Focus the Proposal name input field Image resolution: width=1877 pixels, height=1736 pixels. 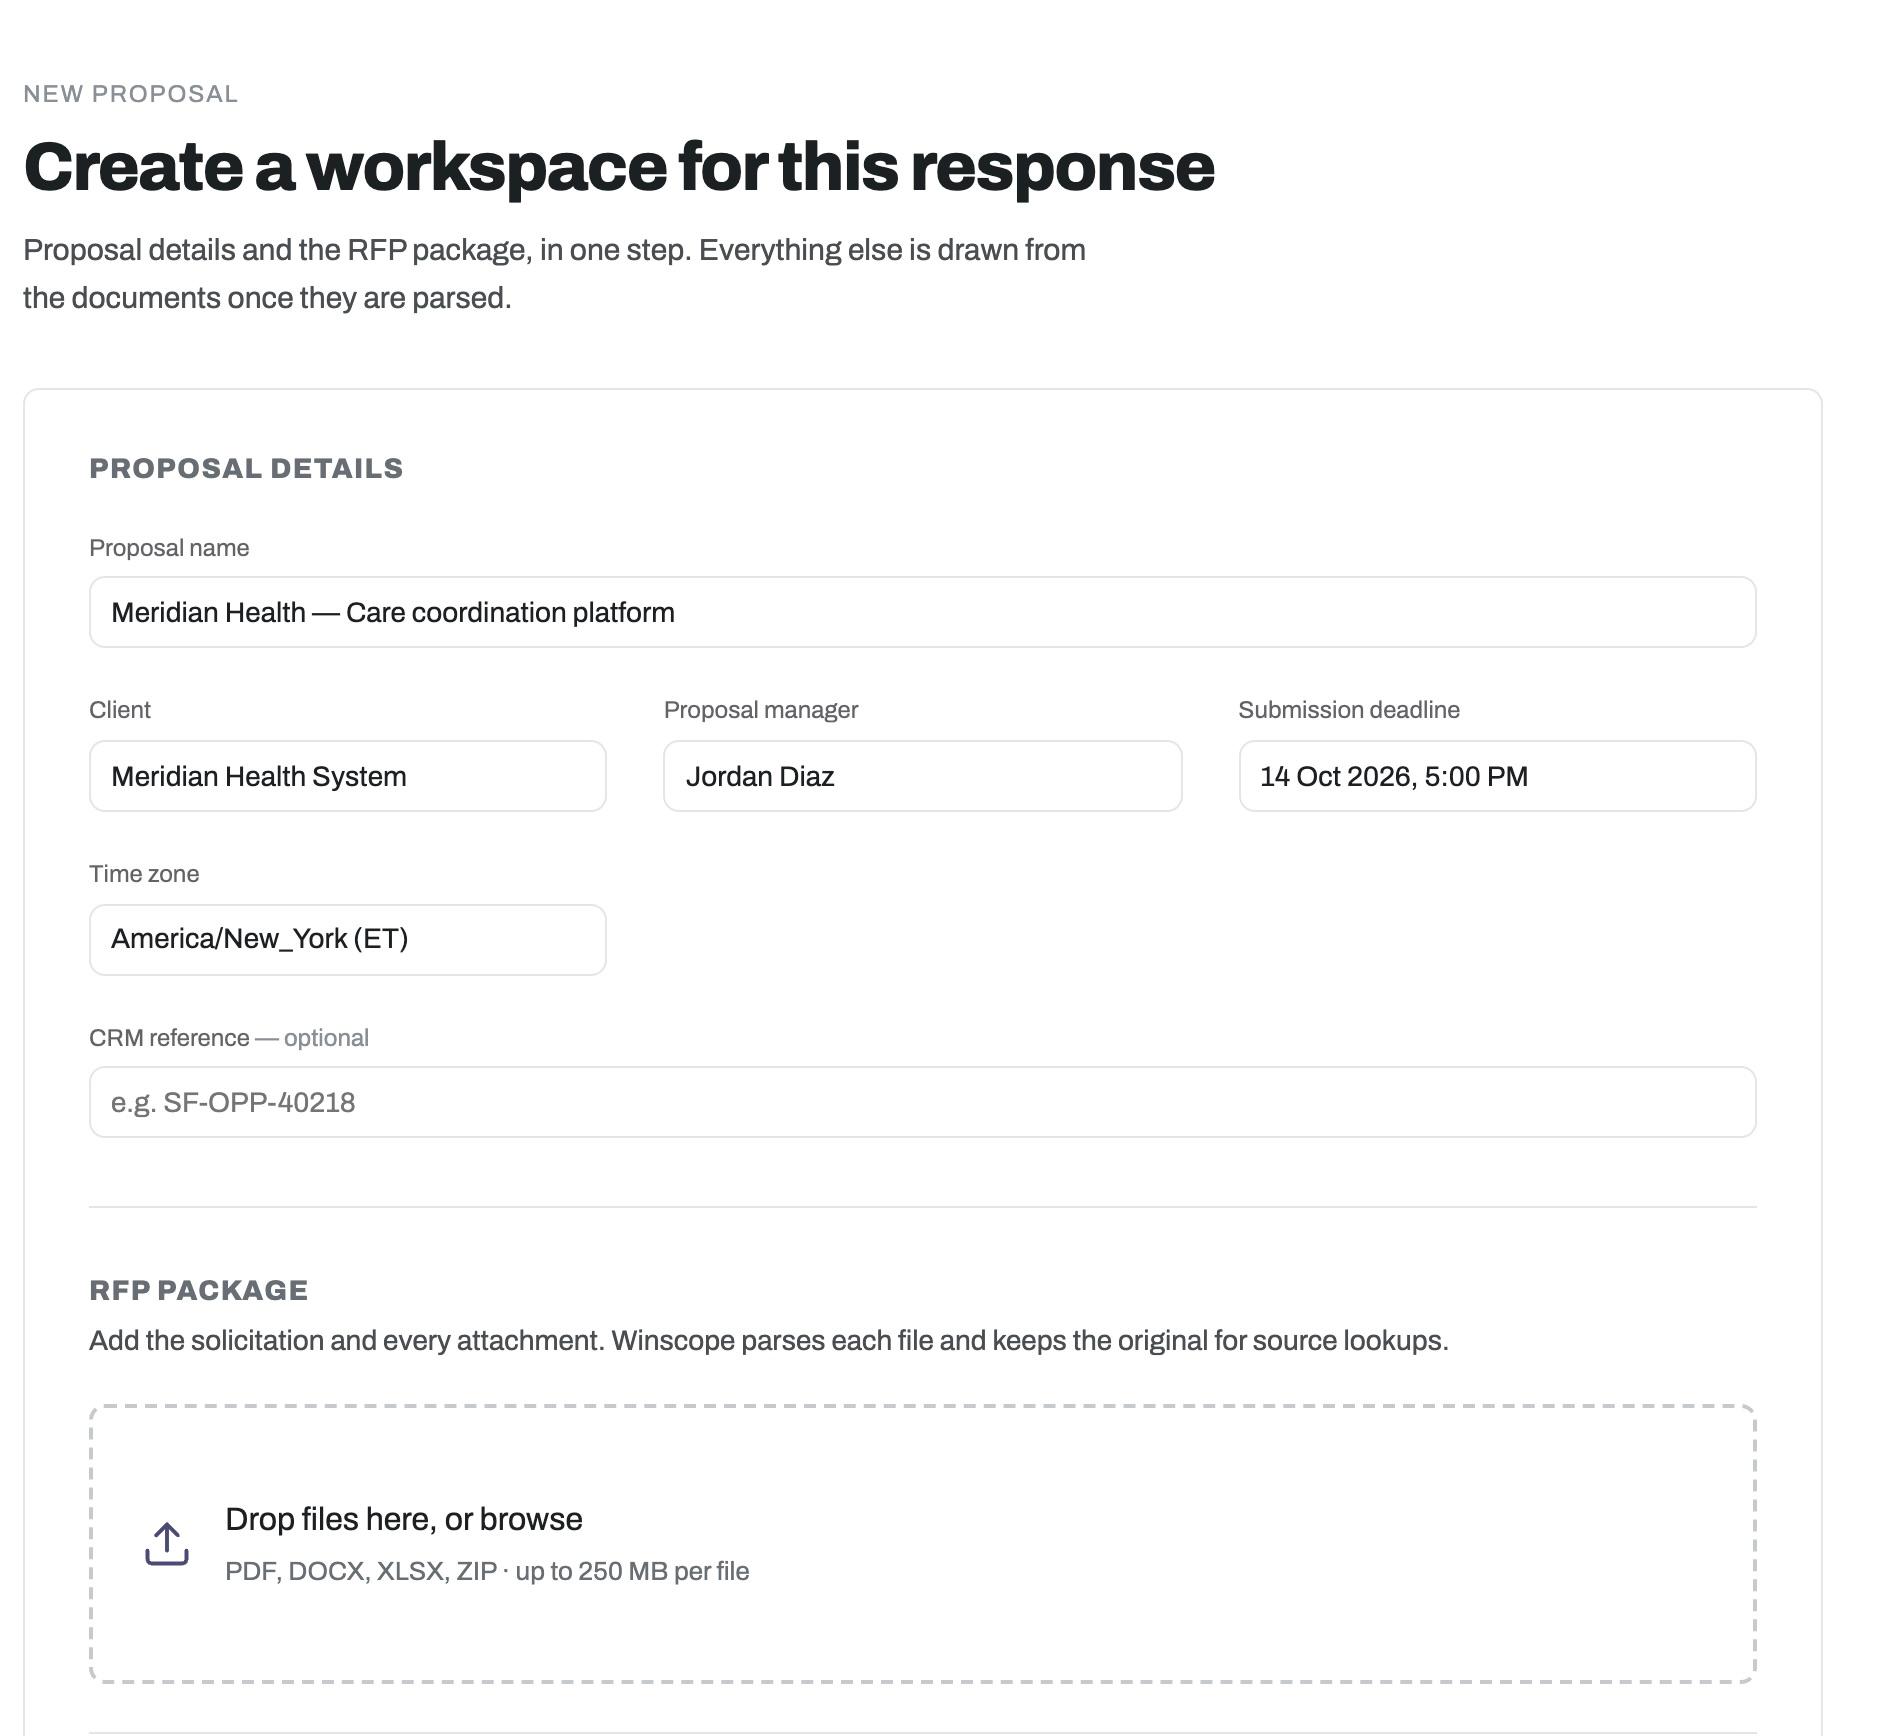[x=922, y=612]
